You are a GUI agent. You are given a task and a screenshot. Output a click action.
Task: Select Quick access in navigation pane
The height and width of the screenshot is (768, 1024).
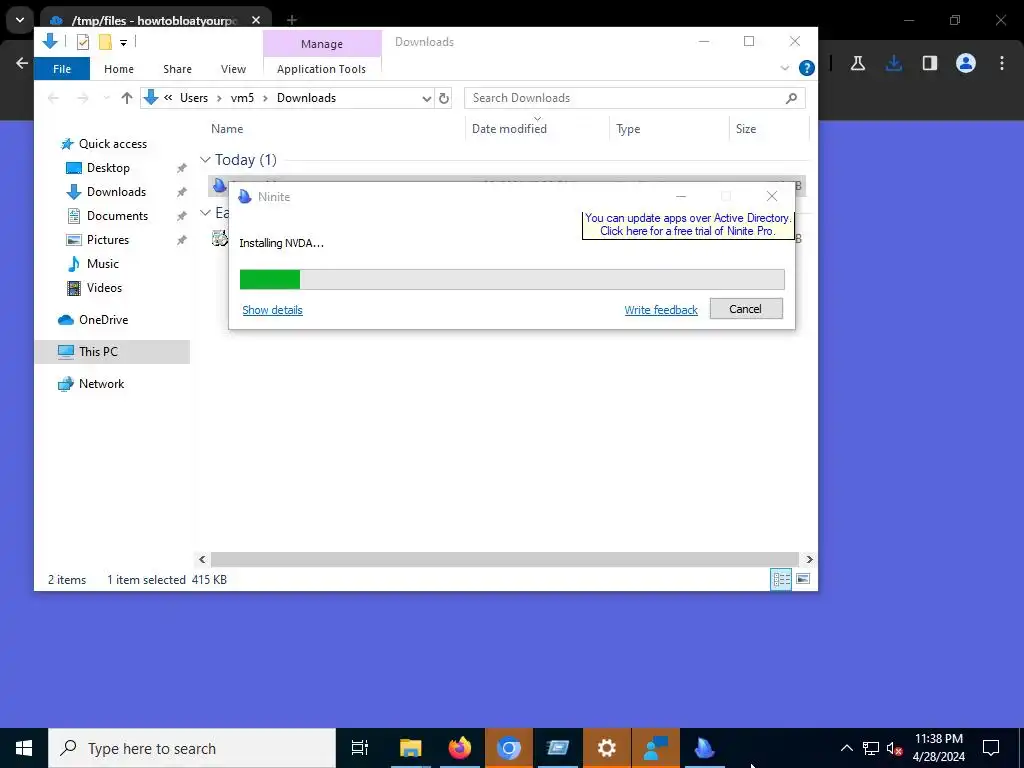pos(113,144)
